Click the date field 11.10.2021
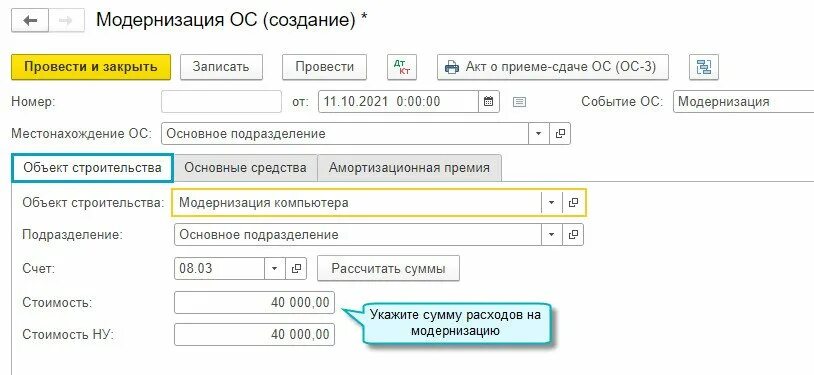This screenshot has height=375, width=814. click(398, 102)
